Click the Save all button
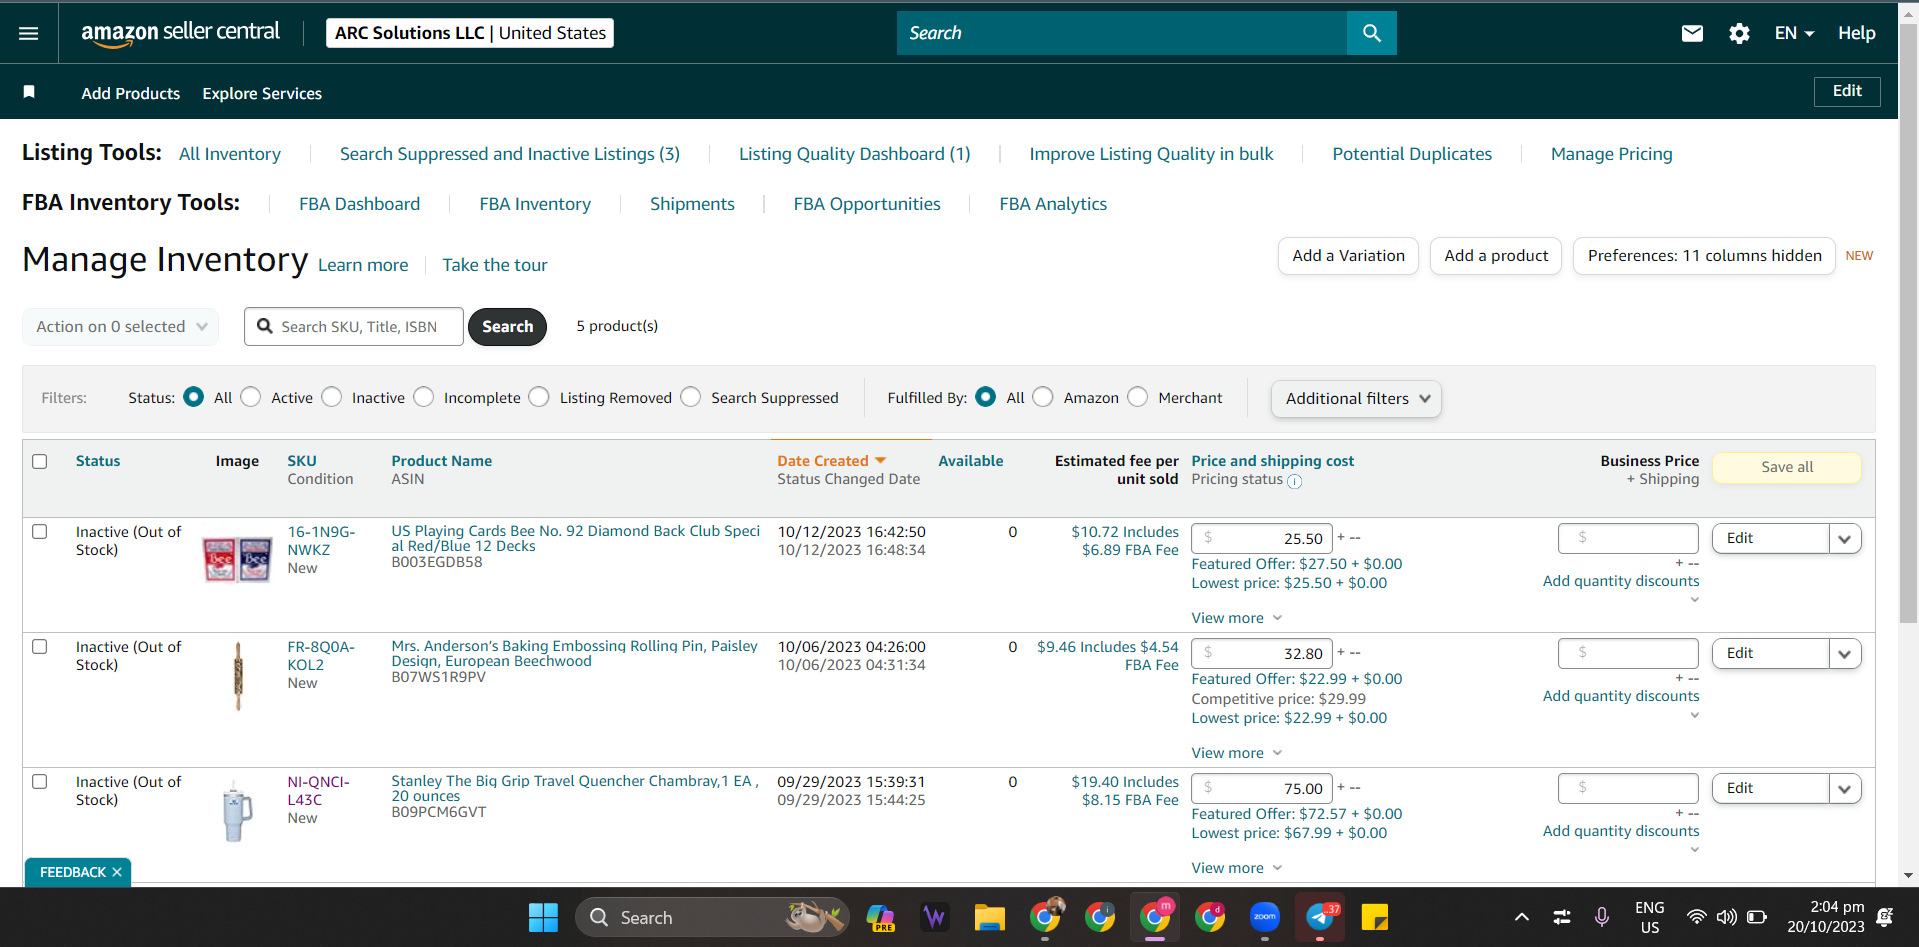The height and width of the screenshot is (947, 1919). click(1787, 467)
